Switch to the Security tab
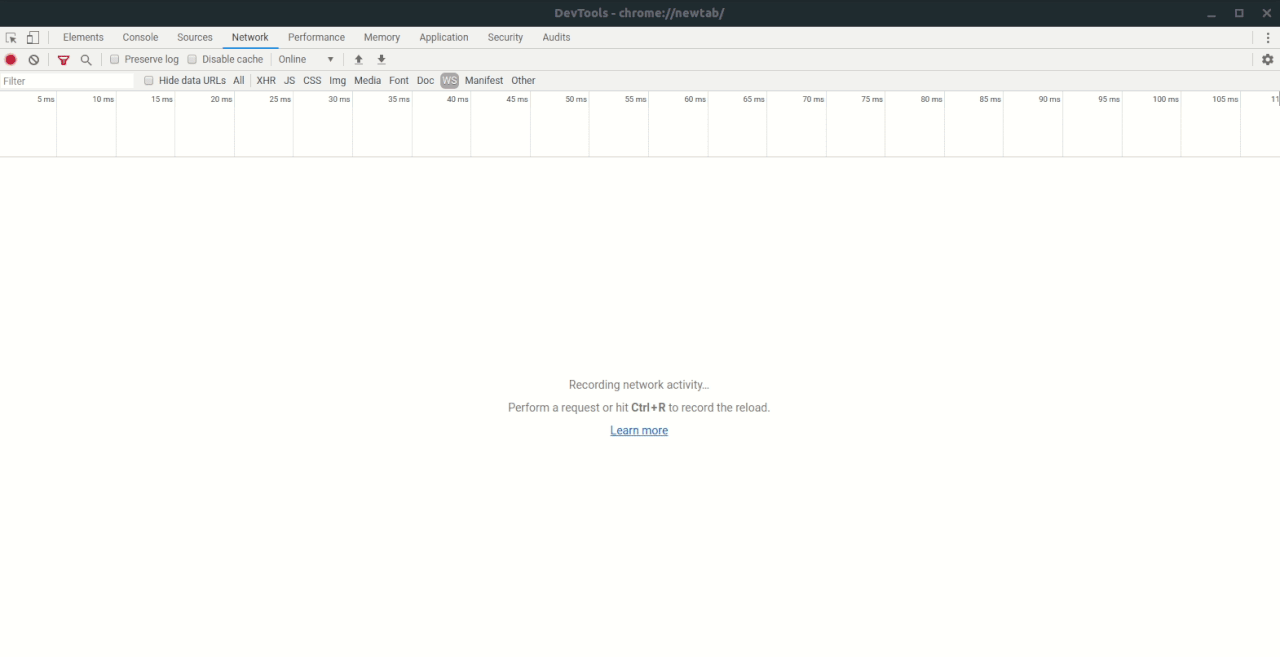 (505, 37)
